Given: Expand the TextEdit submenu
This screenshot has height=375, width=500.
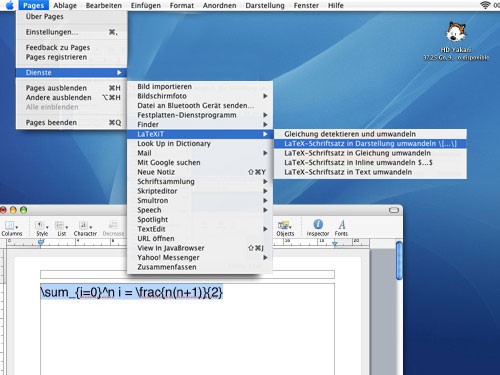Looking at the screenshot, I should pos(200,229).
